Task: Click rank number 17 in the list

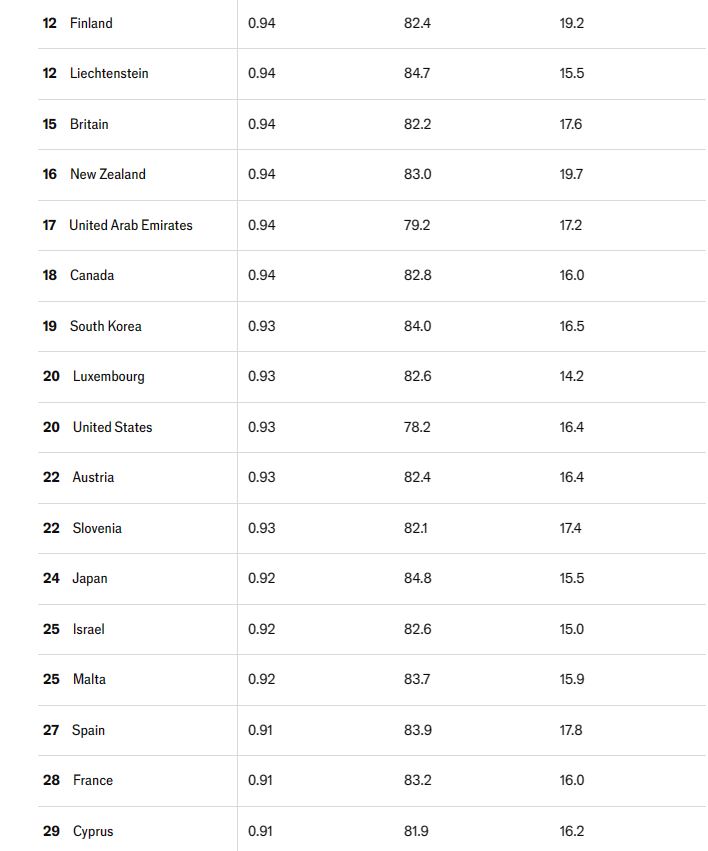Action: pyautogui.click(x=49, y=225)
